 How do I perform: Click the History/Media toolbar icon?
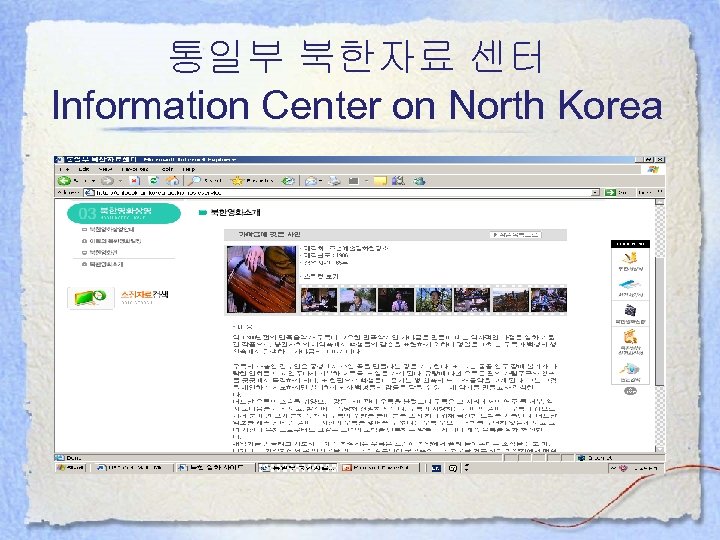288,181
